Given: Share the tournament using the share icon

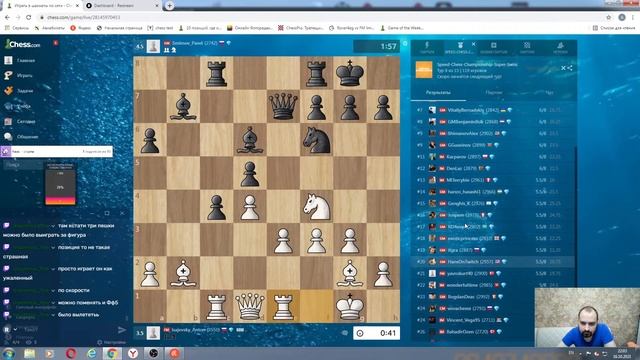Looking at the screenshot, I should pos(570,68).
